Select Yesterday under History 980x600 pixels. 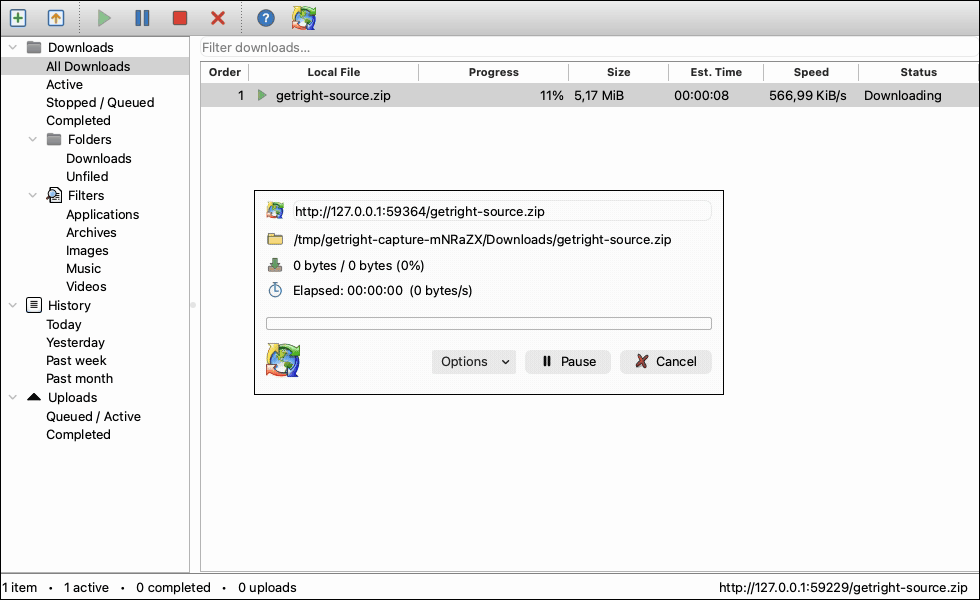coord(75,342)
